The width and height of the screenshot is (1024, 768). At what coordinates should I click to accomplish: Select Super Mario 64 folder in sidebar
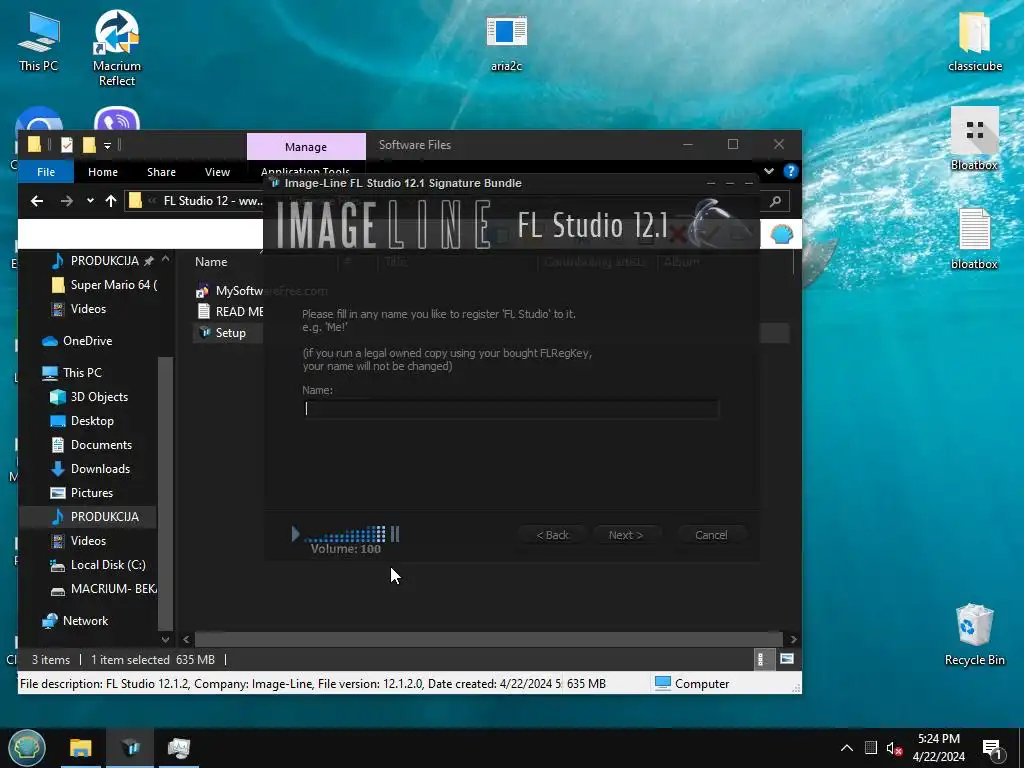[x=104, y=285]
